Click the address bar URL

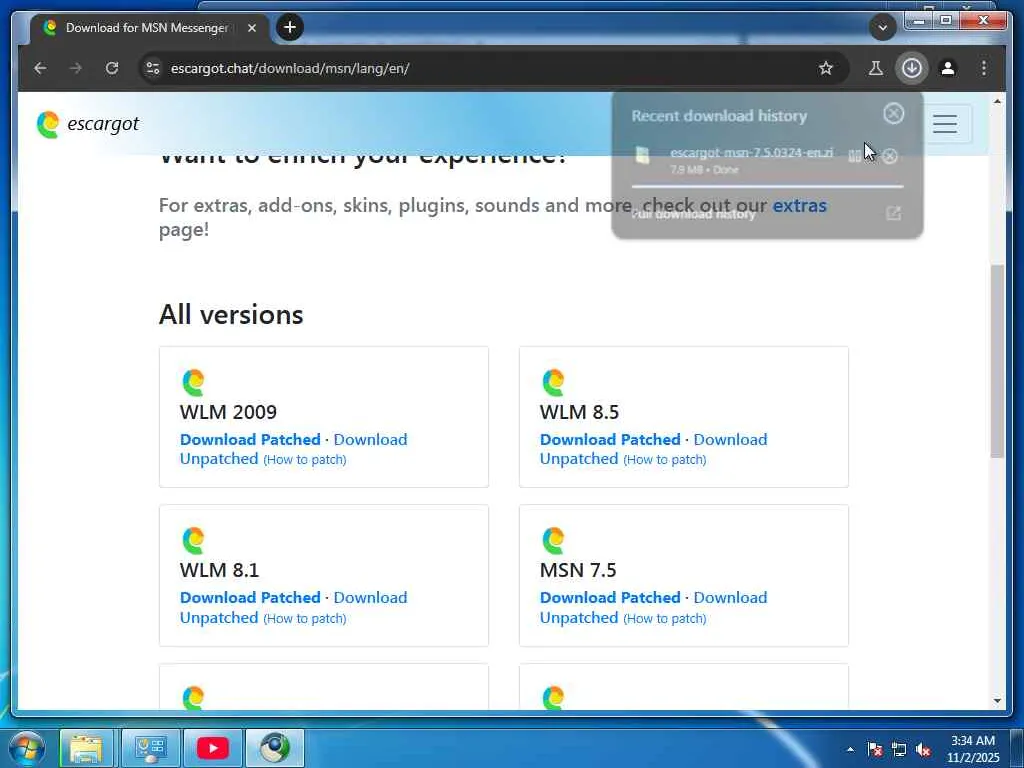pos(290,68)
